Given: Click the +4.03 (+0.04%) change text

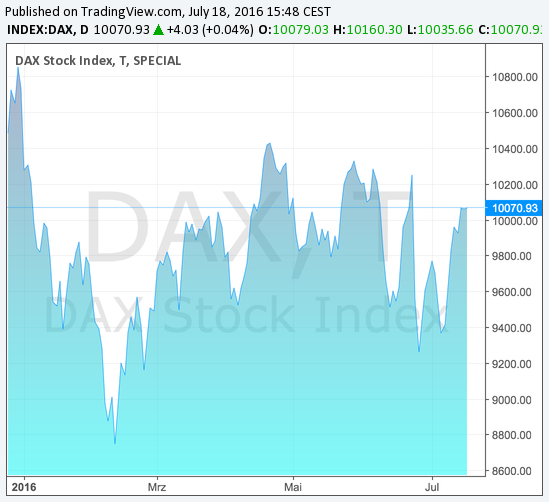Looking at the screenshot, I should (210, 30).
